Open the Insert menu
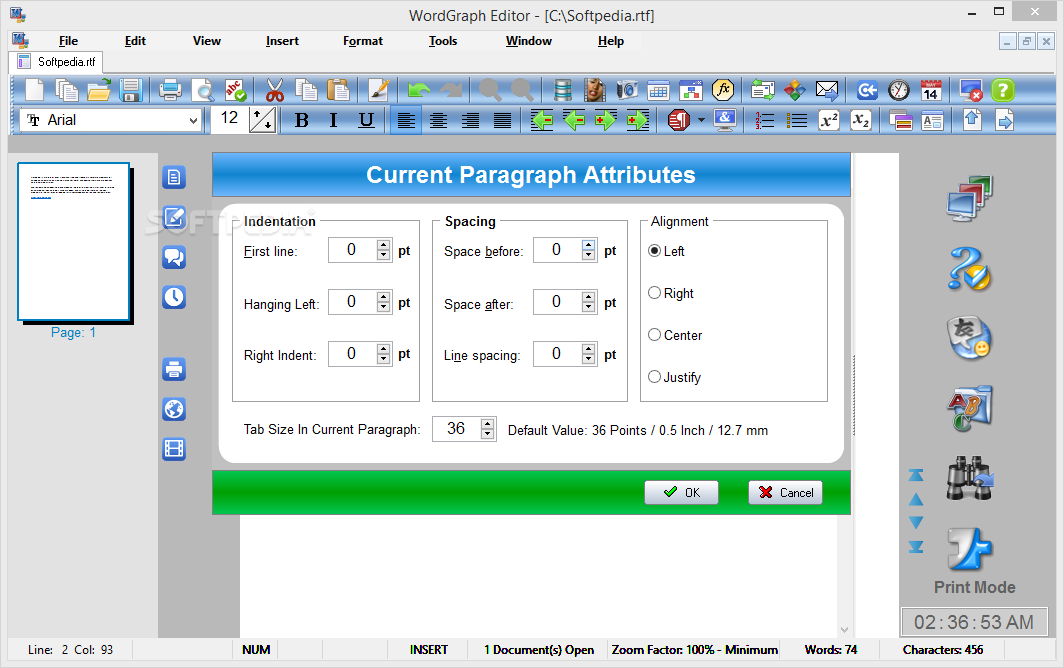 click(x=282, y=41)
